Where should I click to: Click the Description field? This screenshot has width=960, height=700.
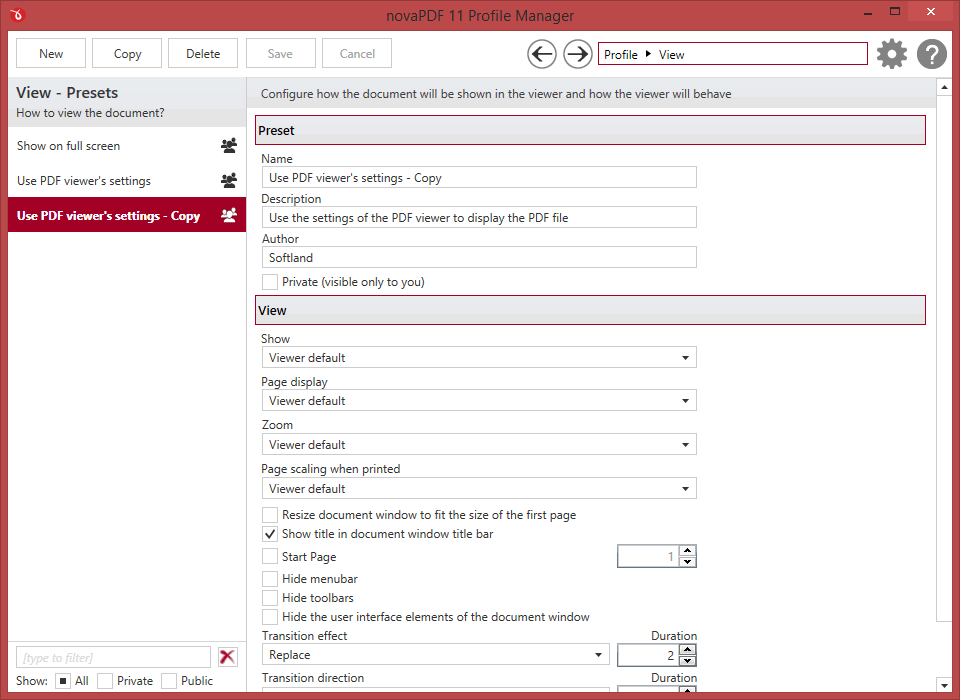click(x=479, y=217)
